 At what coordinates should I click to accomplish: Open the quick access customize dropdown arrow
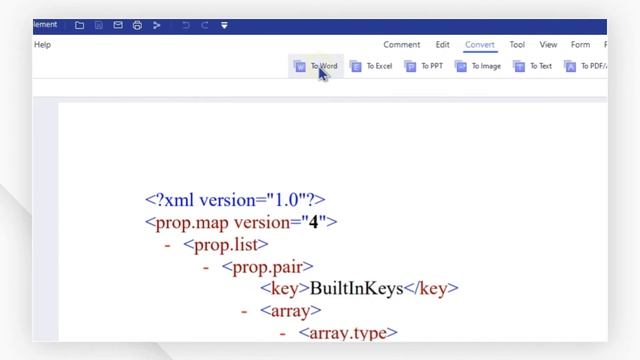224,25
